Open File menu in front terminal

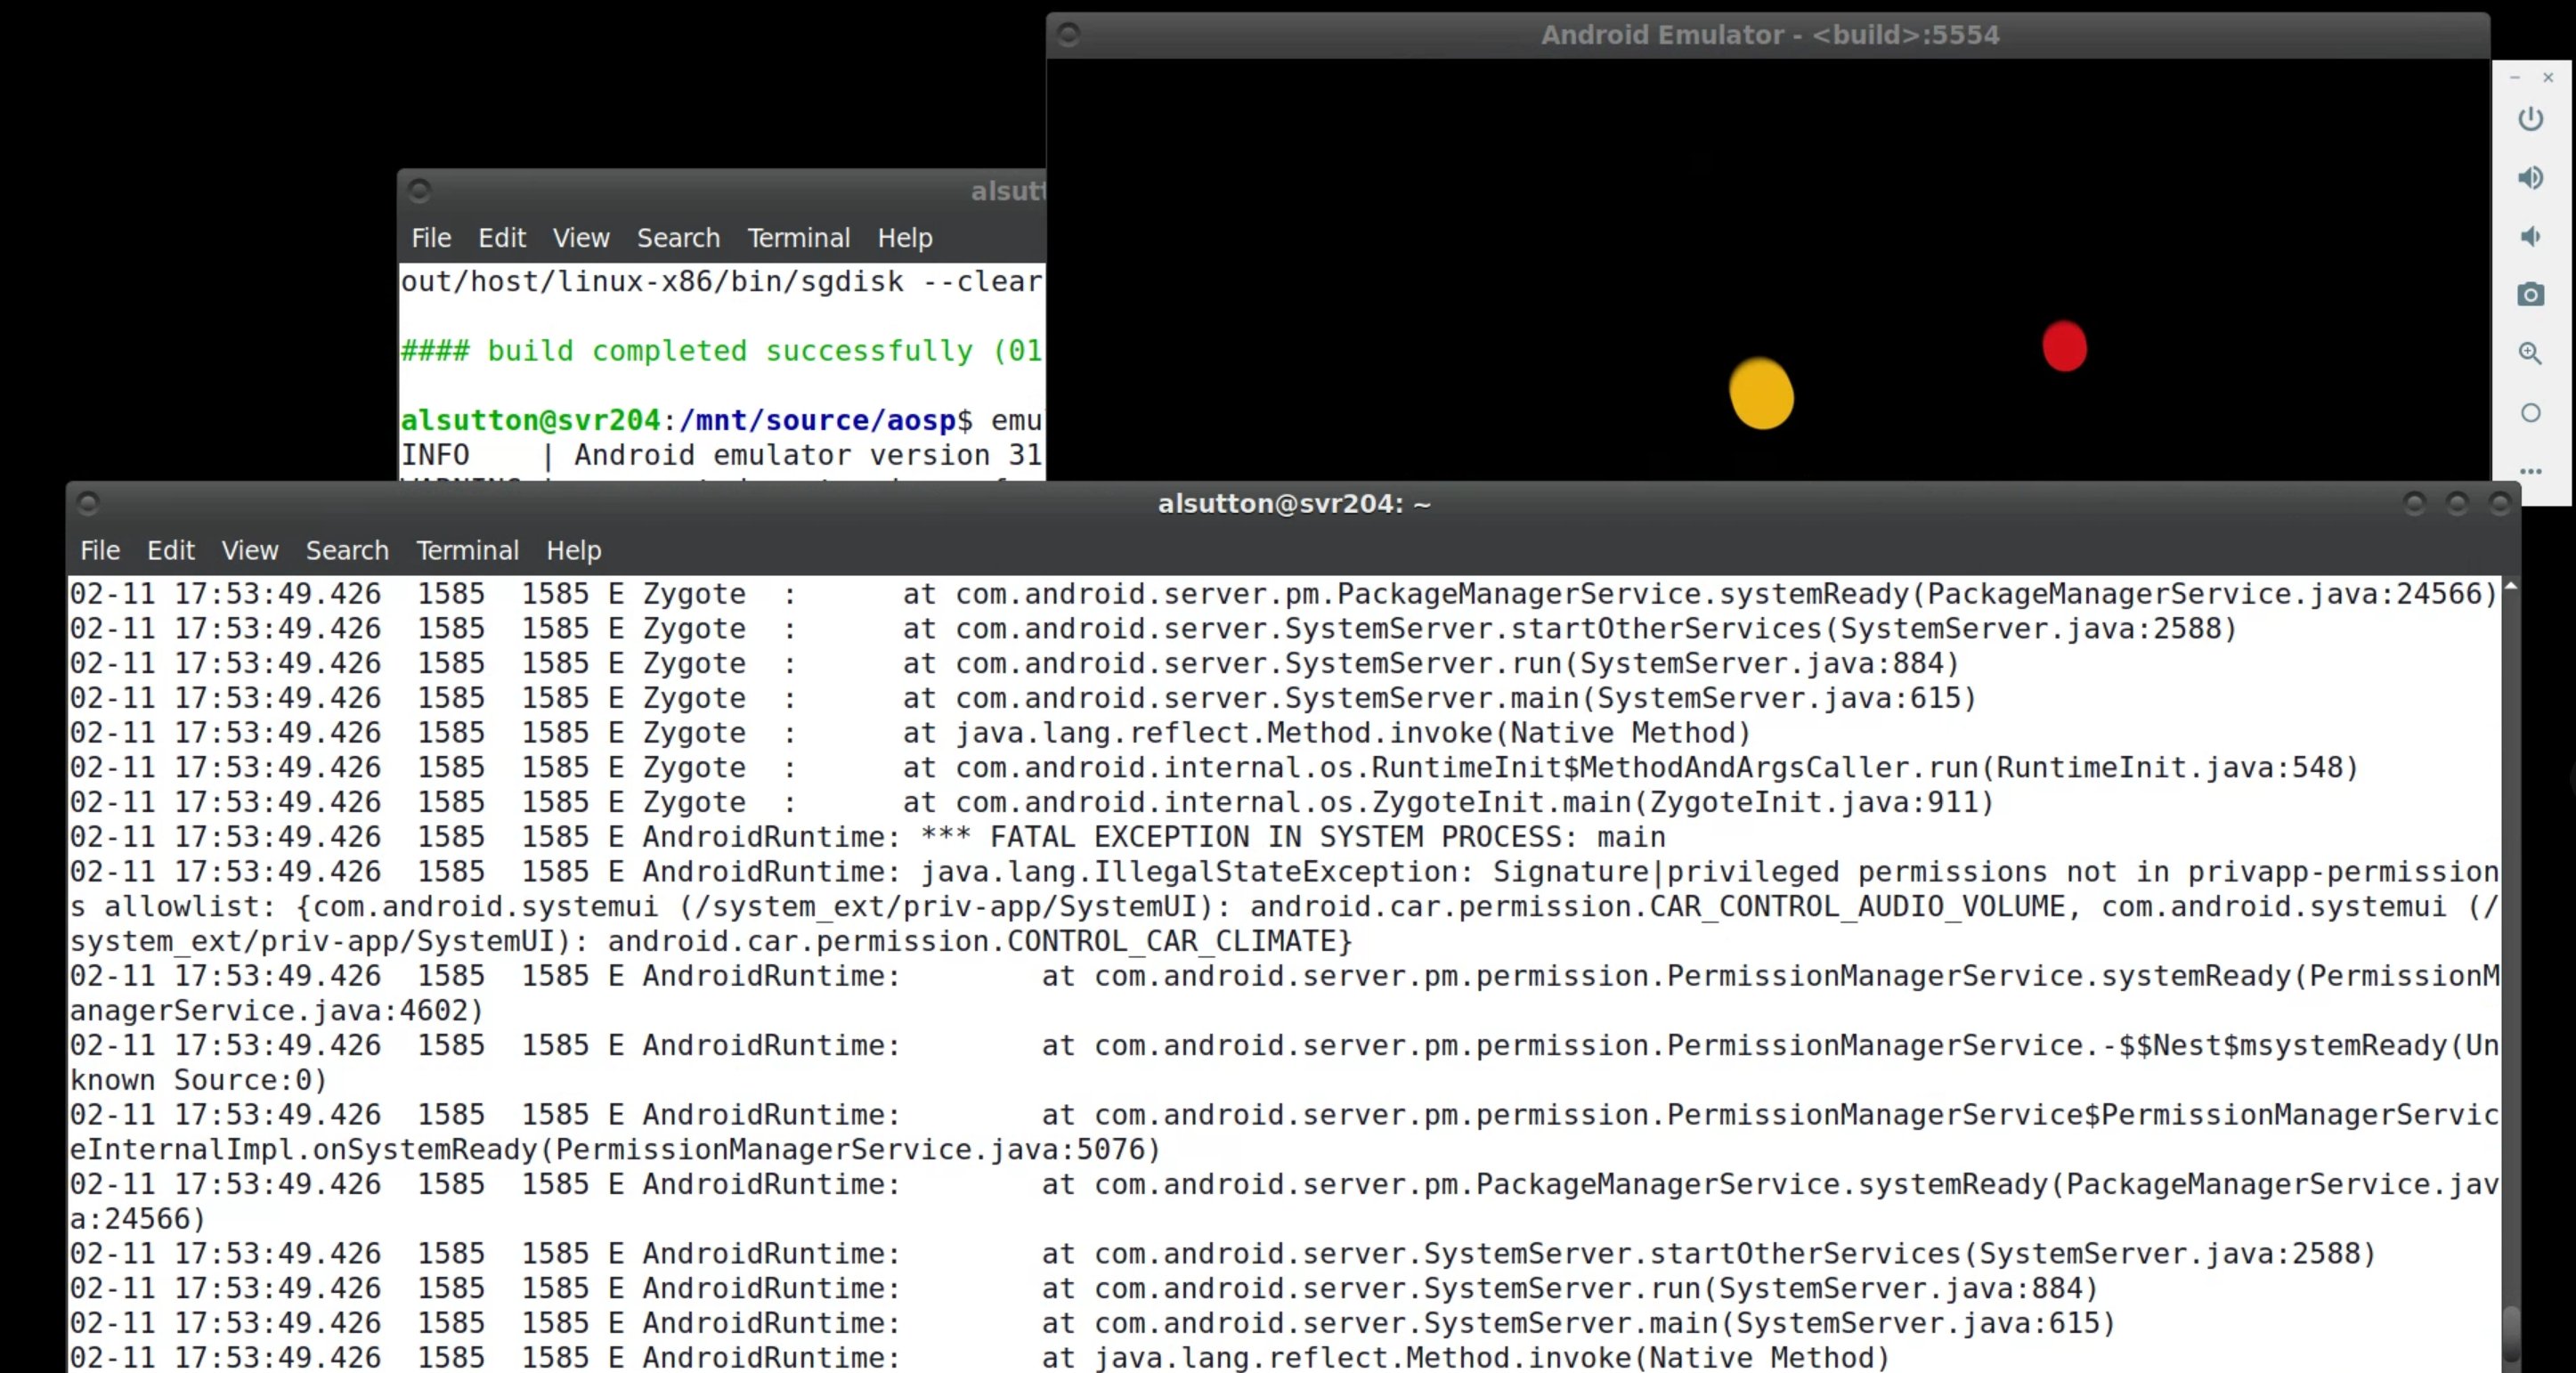coord(100,550)
